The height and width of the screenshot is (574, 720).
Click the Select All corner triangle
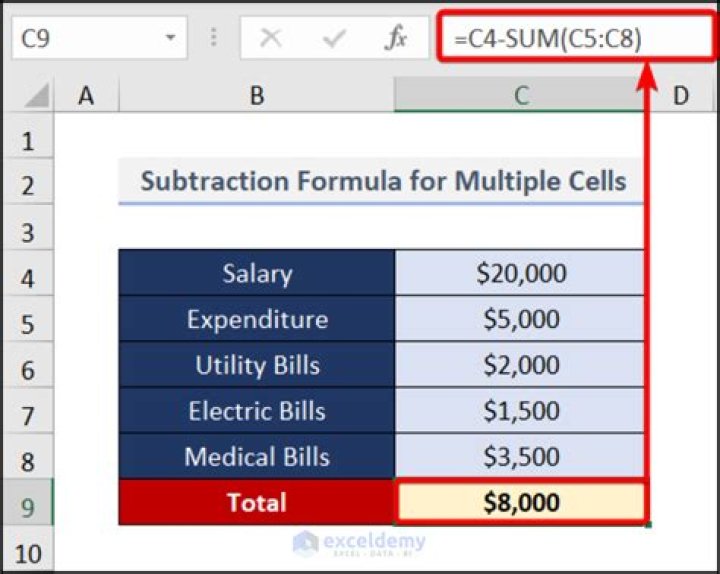(36, 95)
